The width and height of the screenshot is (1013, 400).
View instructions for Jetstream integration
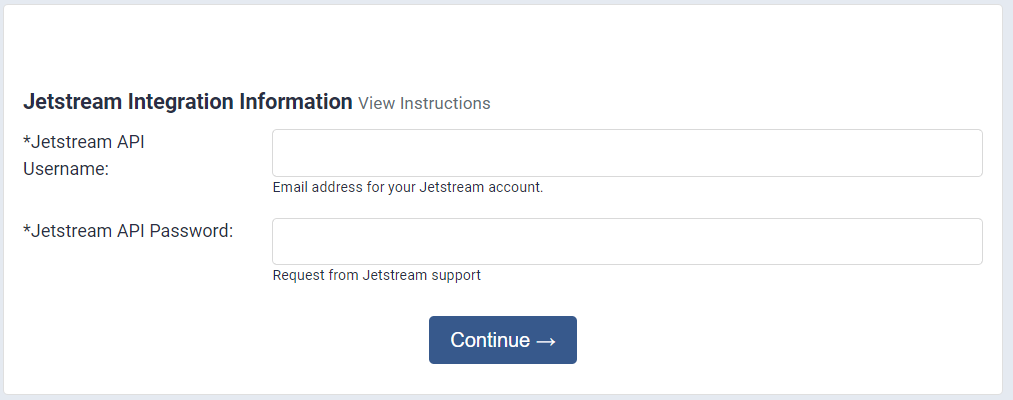pyautogui.click(x=424, y=103)
